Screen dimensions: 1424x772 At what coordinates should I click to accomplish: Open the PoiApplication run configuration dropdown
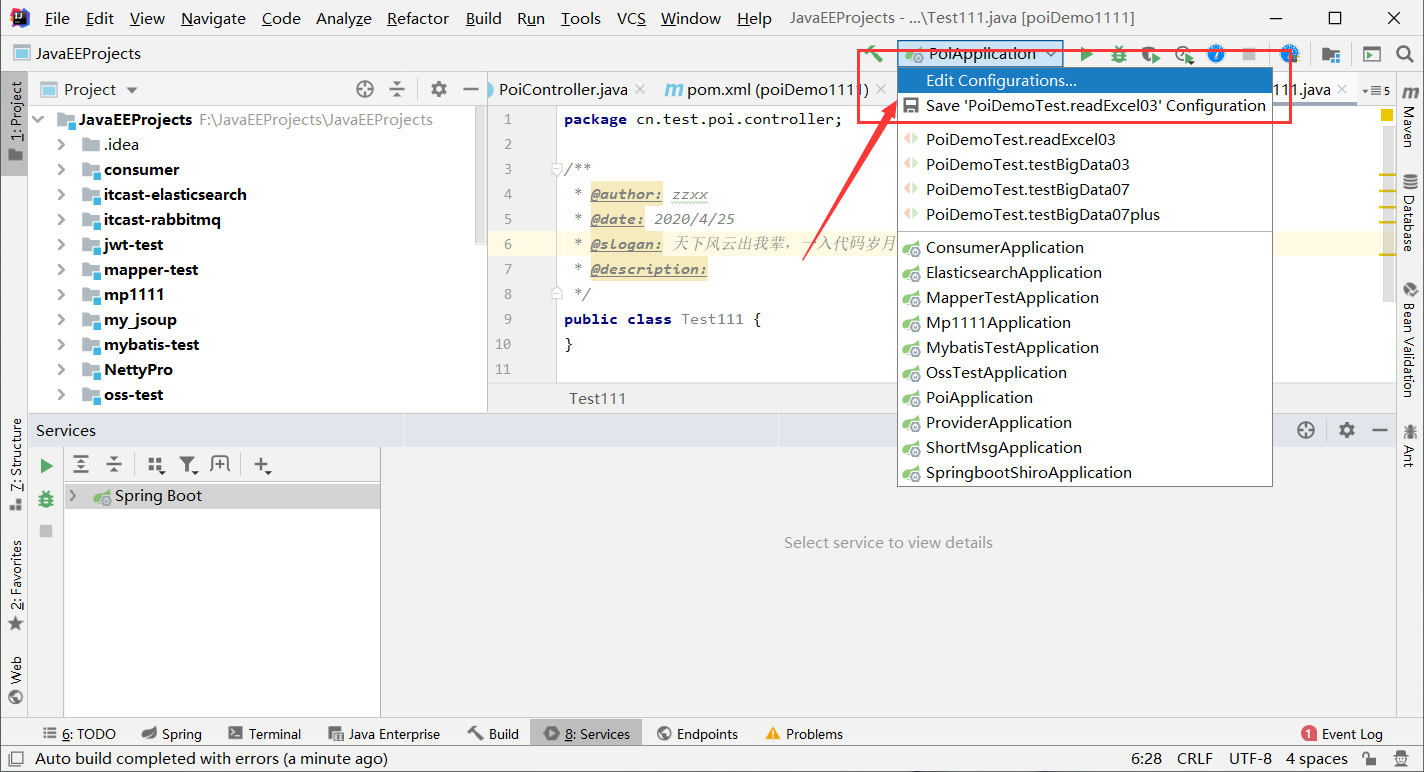(980, 54)
